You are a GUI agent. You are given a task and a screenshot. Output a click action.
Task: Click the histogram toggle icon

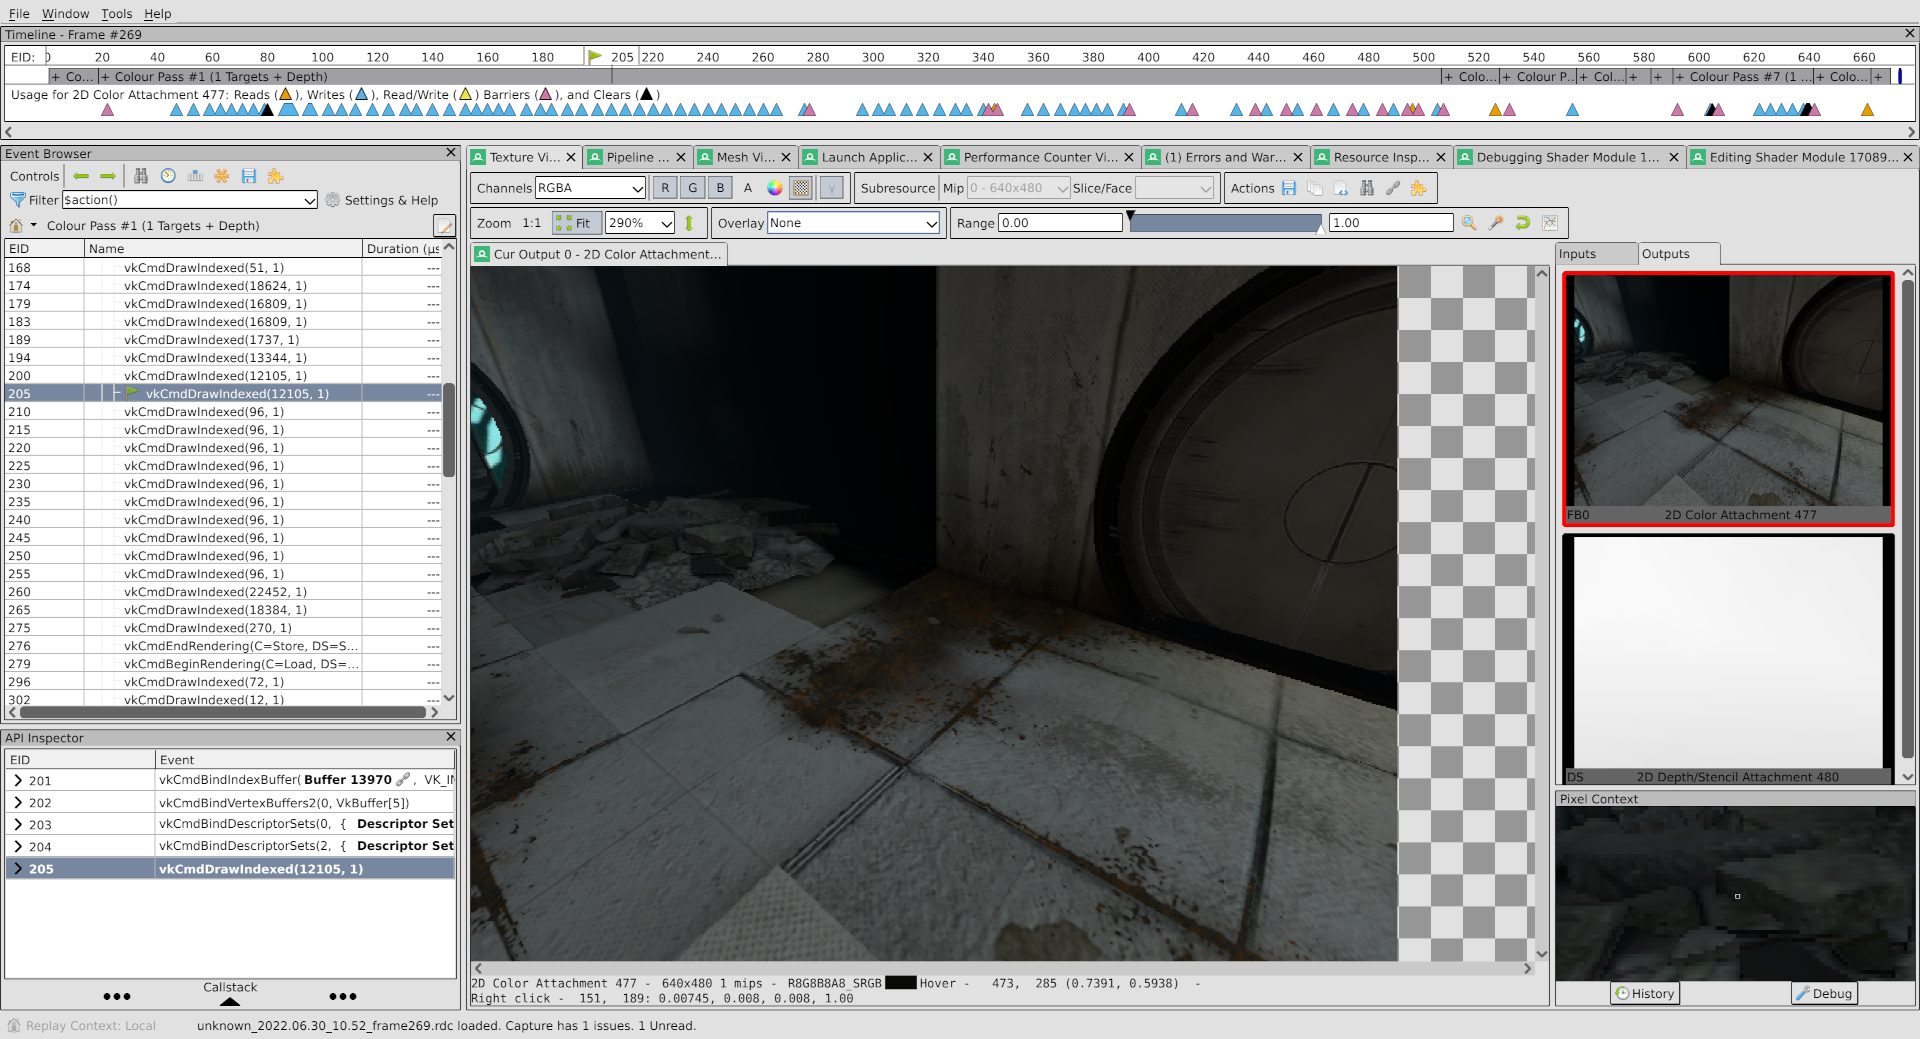pyautogui.click(x=1550, y=223)
